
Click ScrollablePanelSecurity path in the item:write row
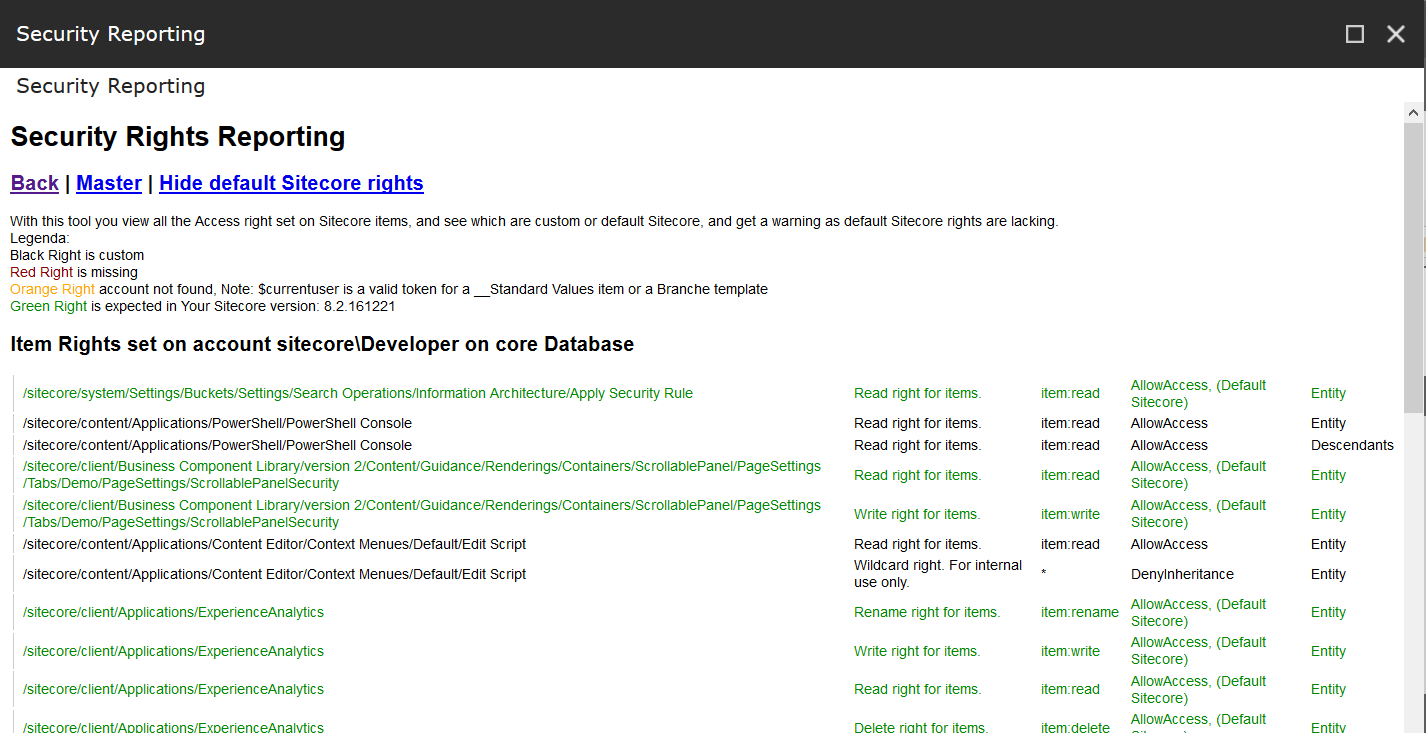tap(422, 514)
